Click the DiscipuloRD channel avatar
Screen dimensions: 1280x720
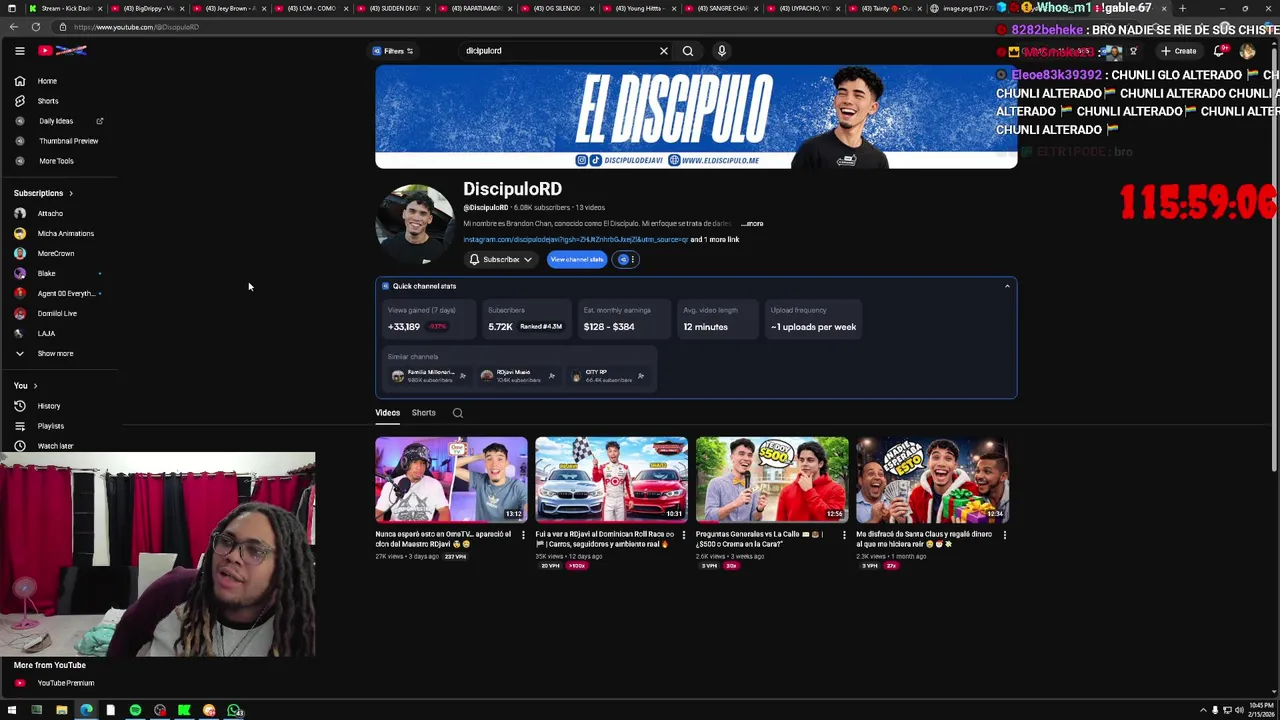tap(414, 224)
